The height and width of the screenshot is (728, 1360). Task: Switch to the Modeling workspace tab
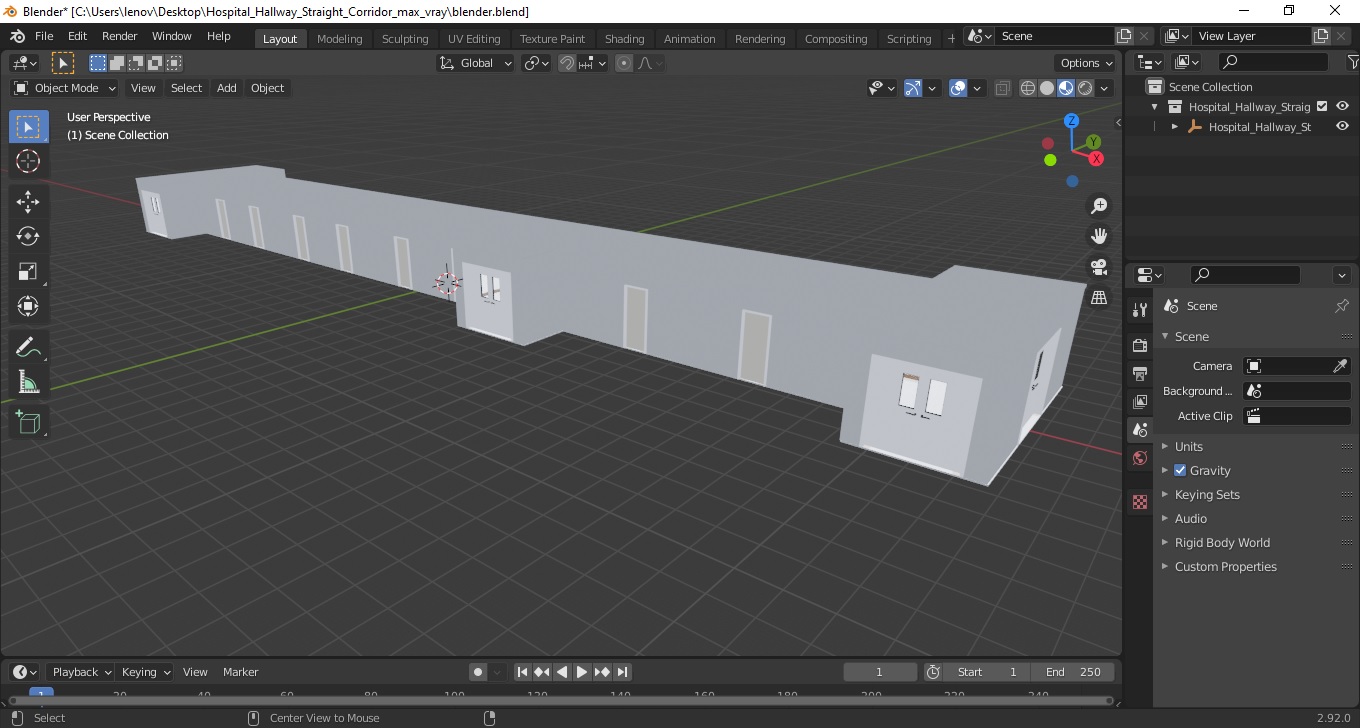click(340, 39)
